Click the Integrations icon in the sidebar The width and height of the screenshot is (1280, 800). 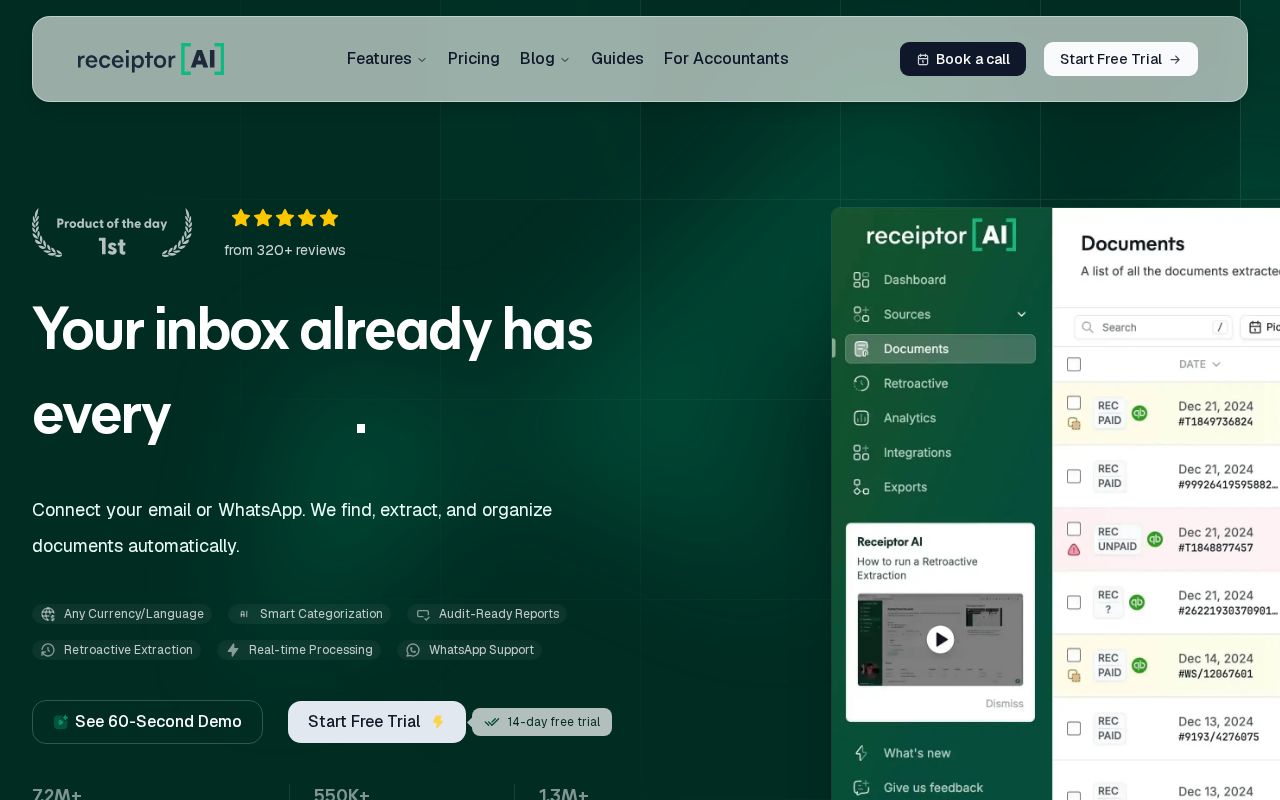click(861, 453)
